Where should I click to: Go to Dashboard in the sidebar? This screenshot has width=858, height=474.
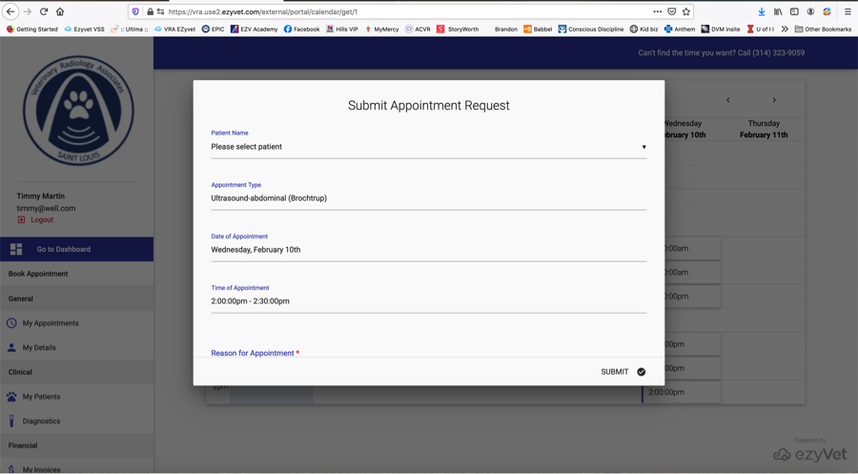[63, 249]
